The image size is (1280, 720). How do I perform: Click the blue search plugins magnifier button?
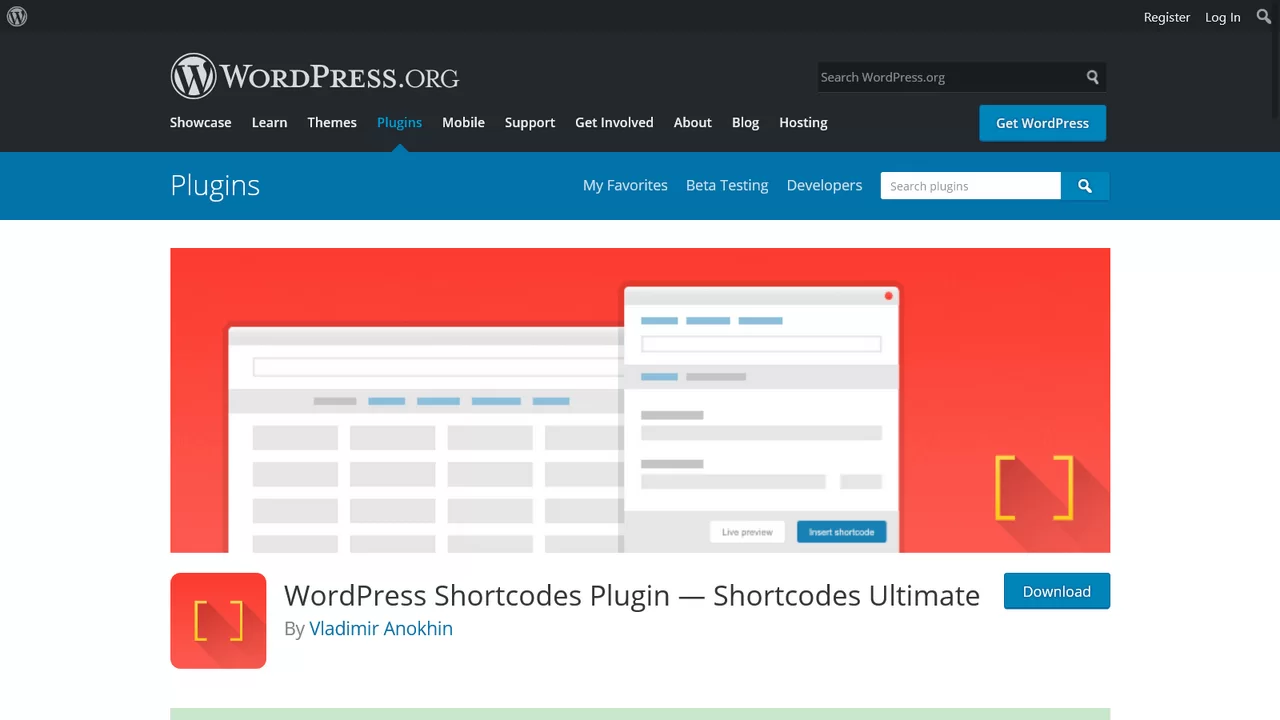point(1085,186)
